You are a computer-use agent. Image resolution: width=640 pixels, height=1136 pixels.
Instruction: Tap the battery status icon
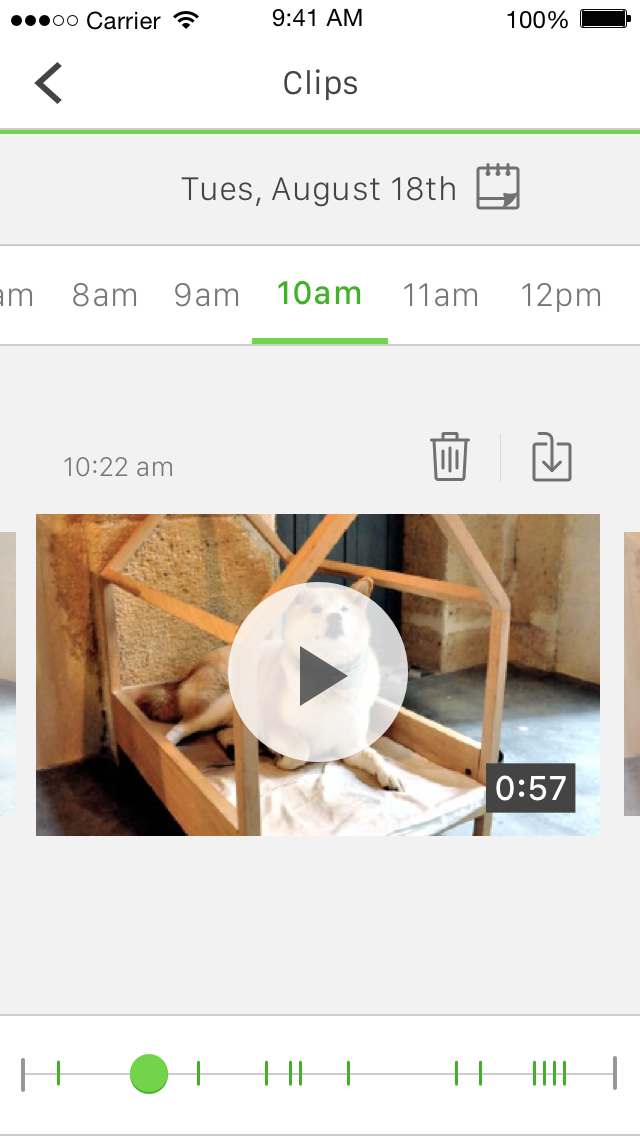604,20
